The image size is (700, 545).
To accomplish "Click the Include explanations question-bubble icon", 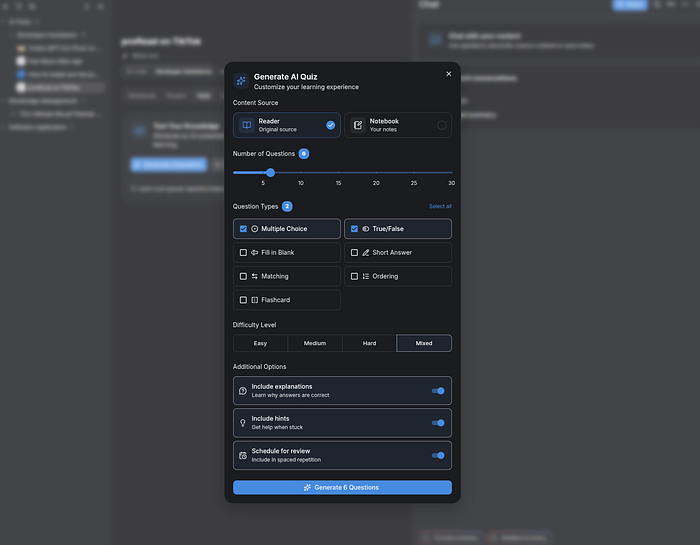I will coord(243,391).
